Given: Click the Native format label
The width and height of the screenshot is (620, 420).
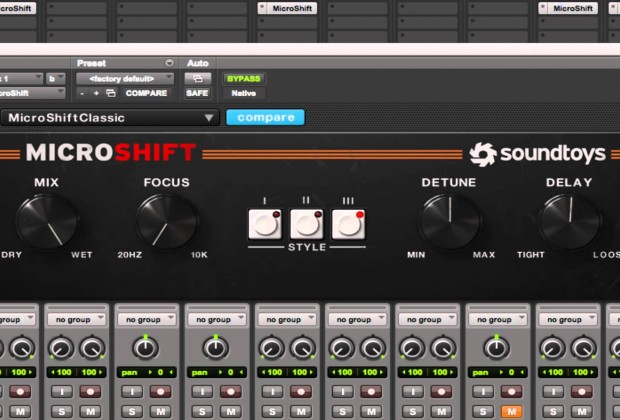Looking at the screenshot, I should point(244,93).
